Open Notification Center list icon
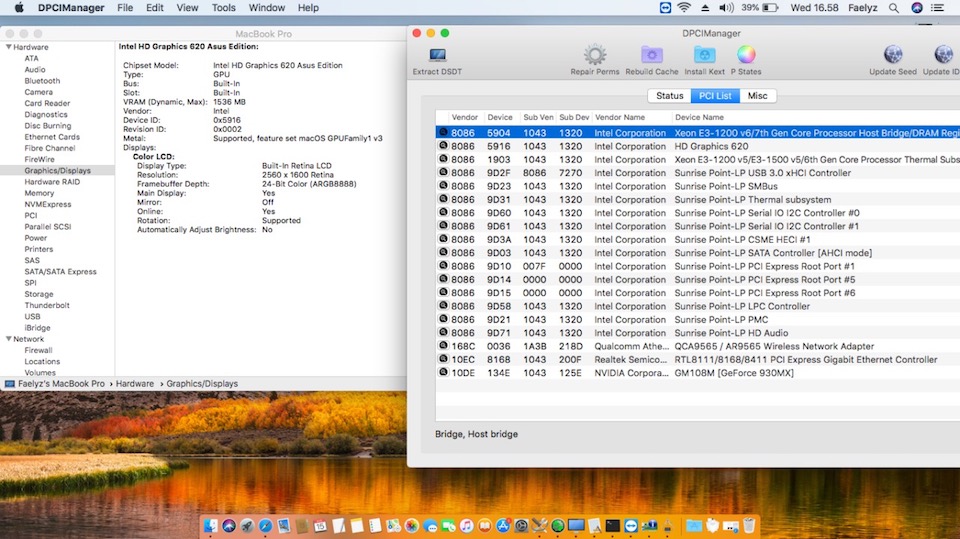Viewport: 960px width, 539px height. (937, 8)
